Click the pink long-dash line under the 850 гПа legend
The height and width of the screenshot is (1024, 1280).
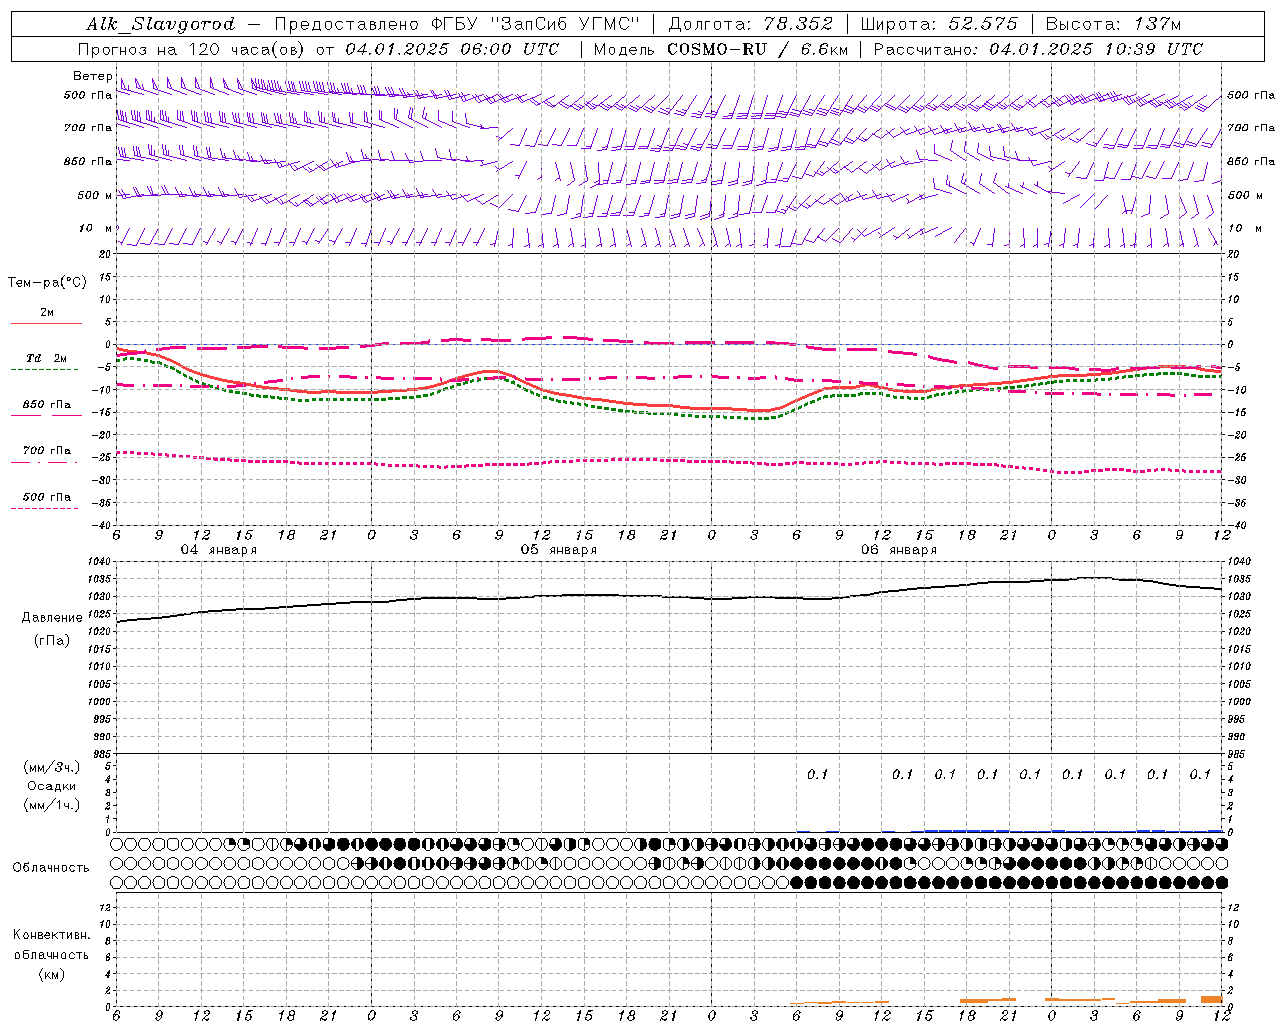(46, 416)
